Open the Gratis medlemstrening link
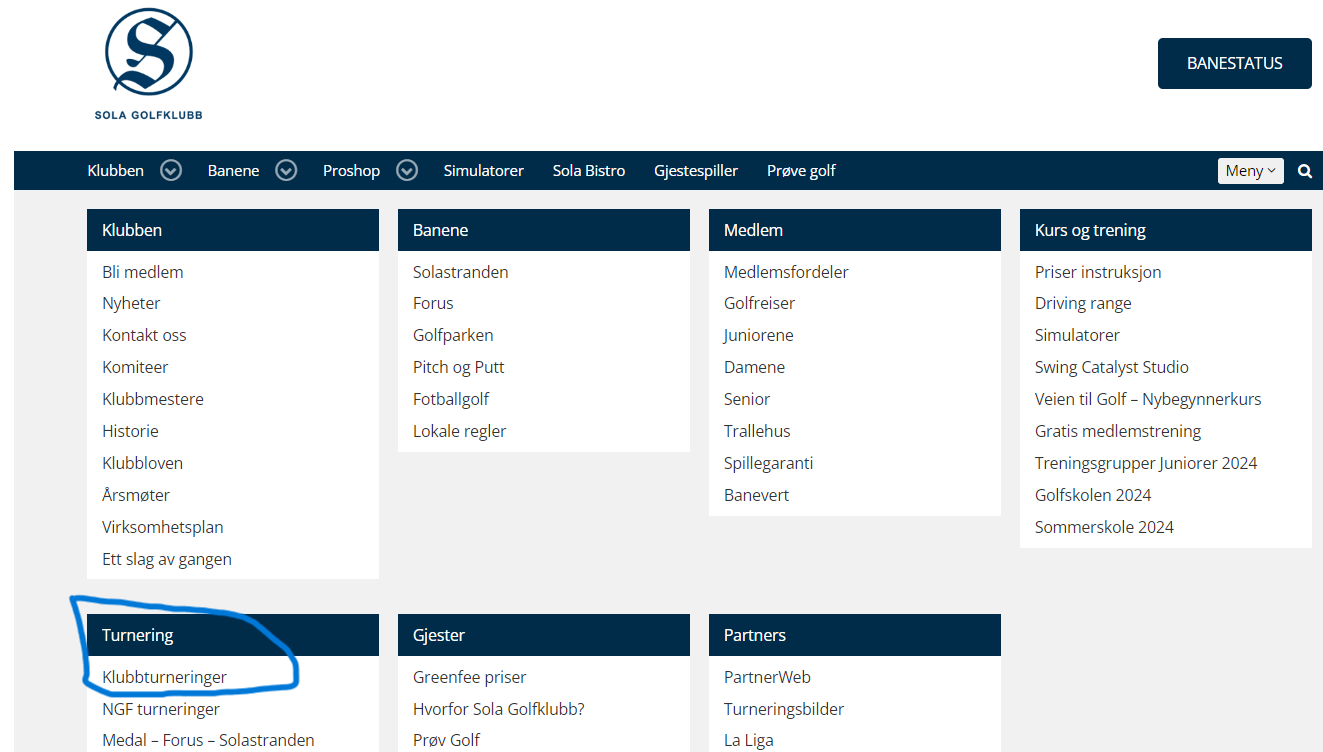The height and width of the screenshot is (752, 1323). [x=1118, y=431]
